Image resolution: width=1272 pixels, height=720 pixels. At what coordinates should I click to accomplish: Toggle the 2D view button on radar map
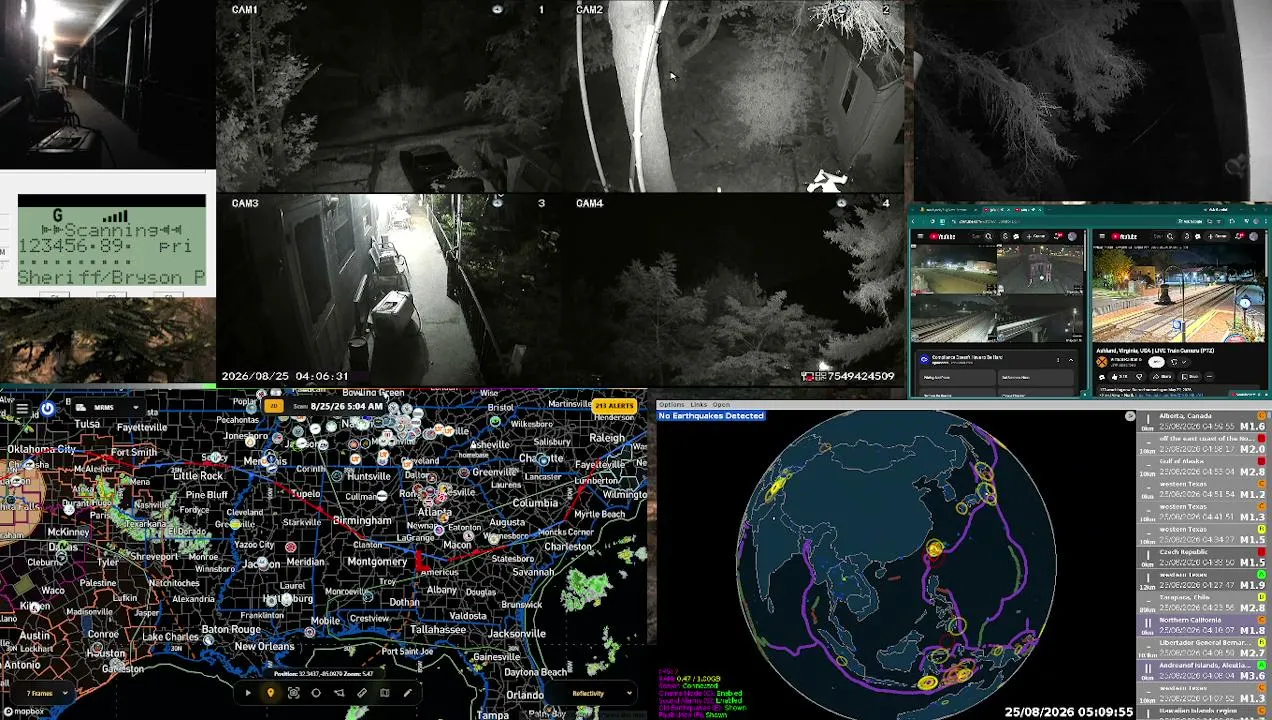point(273,406)
